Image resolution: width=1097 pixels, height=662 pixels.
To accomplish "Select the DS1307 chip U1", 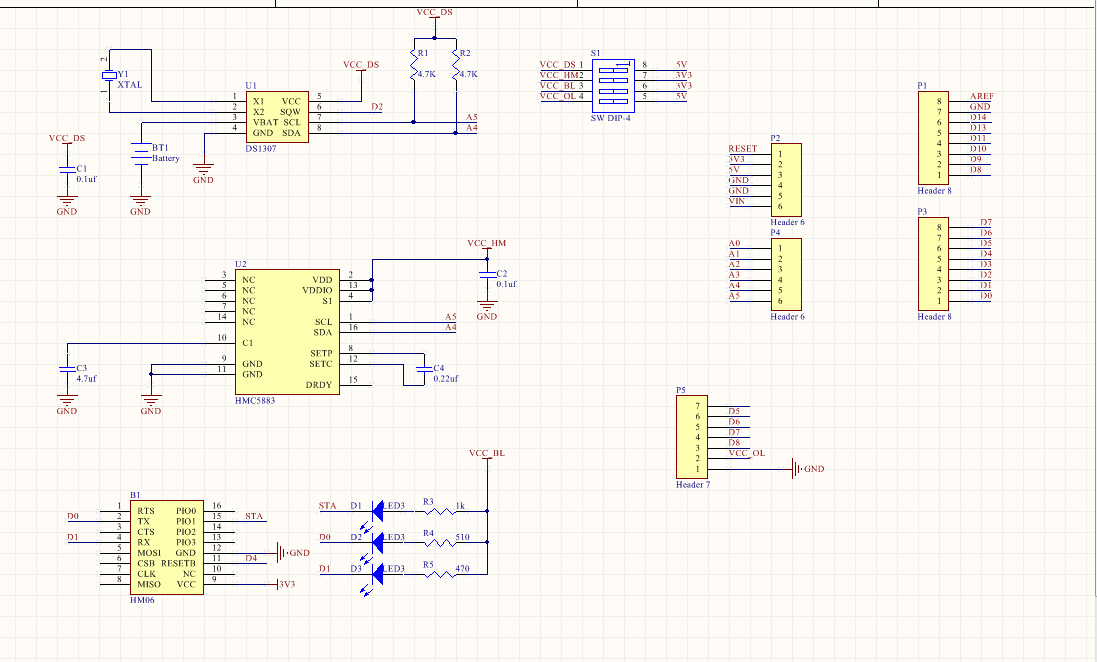I will [277, 117].
